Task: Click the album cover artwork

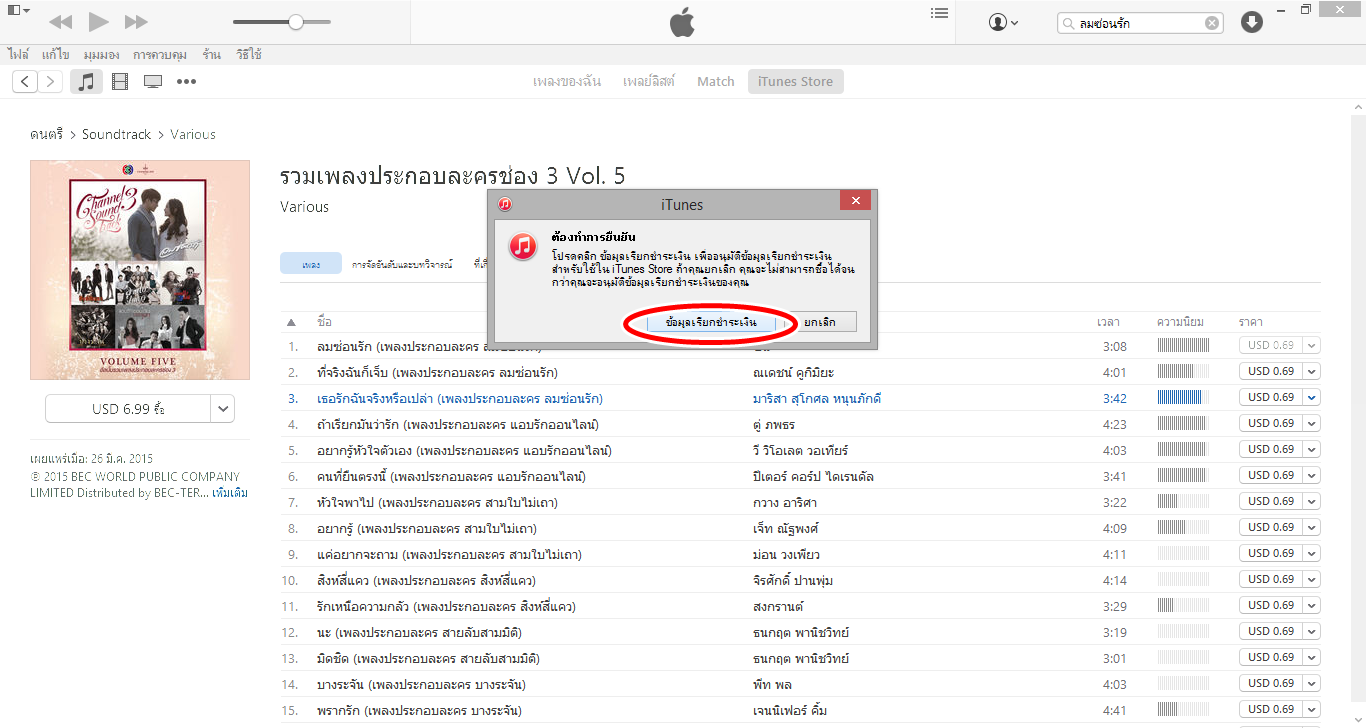Action: point(140,270)
